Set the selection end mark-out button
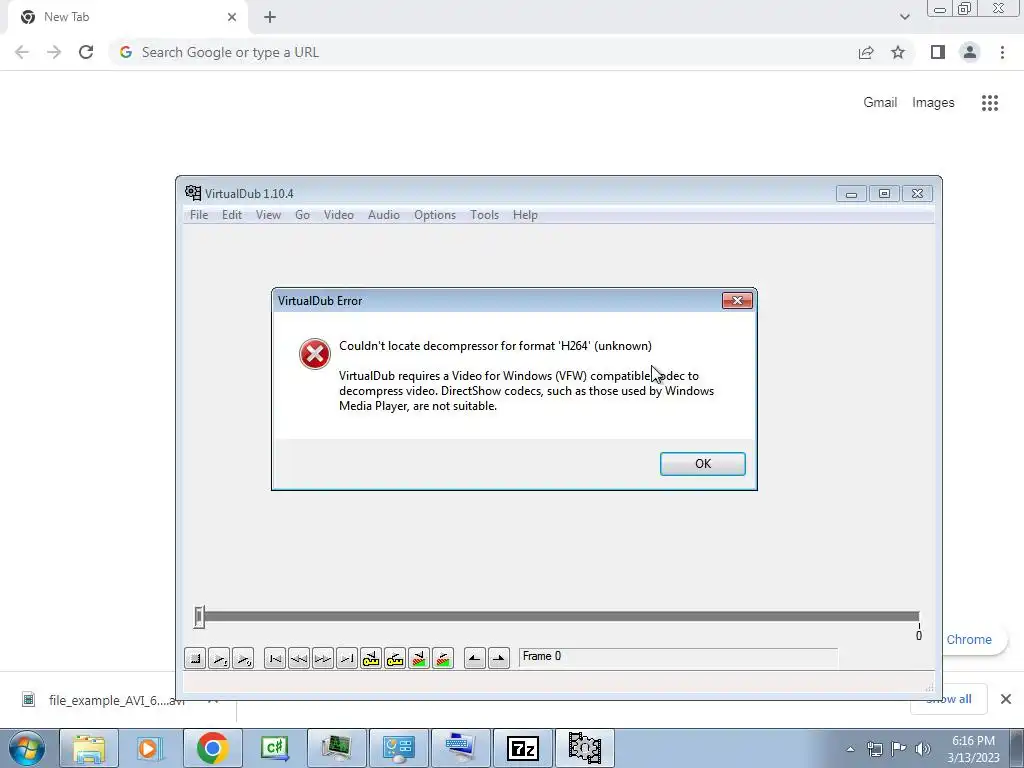The image size is (1024, 768). (x=499, y=658)
